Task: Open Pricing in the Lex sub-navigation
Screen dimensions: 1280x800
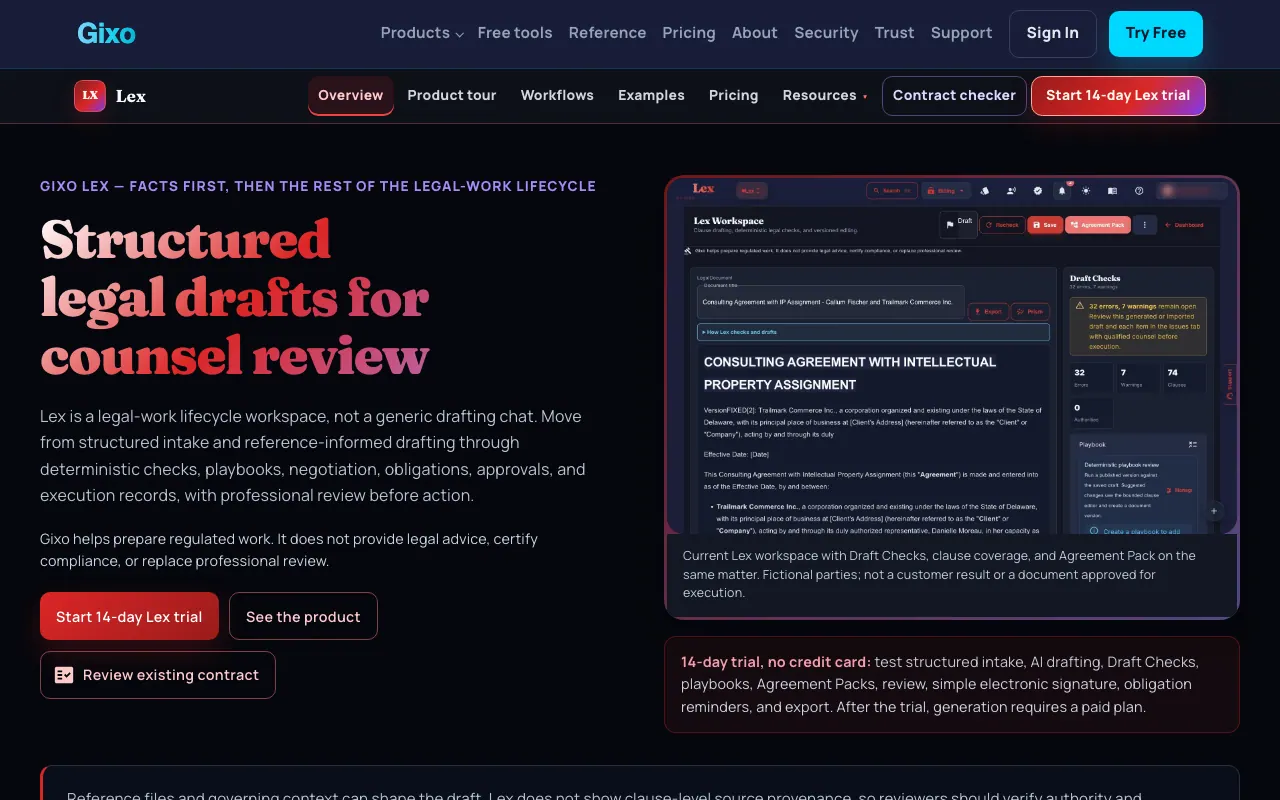Action: click(x=733, y=96)
